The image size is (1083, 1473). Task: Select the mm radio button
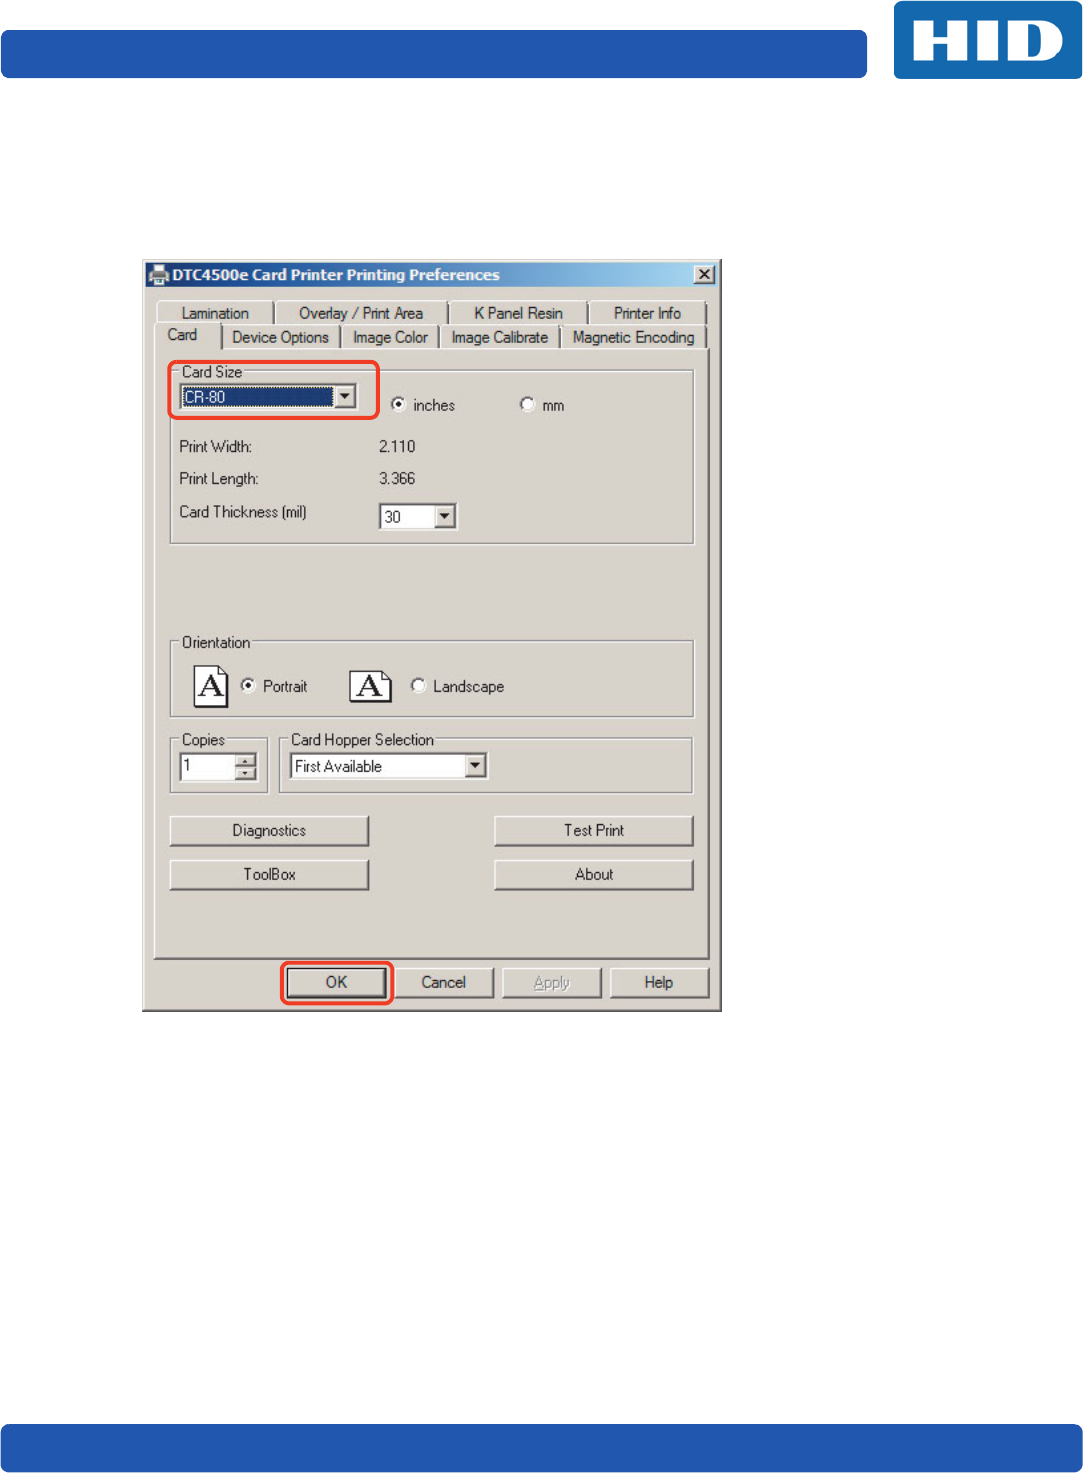pyautogui.click(x=527, y=405)
